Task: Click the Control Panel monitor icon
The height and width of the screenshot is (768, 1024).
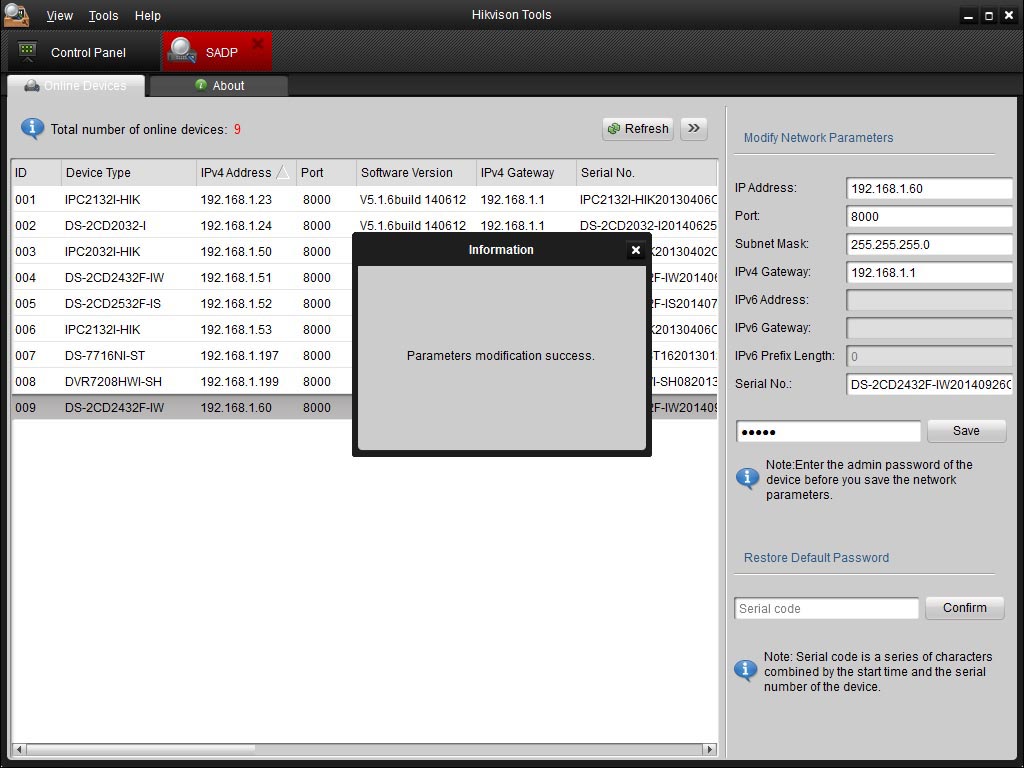Action: click(27, 52)
